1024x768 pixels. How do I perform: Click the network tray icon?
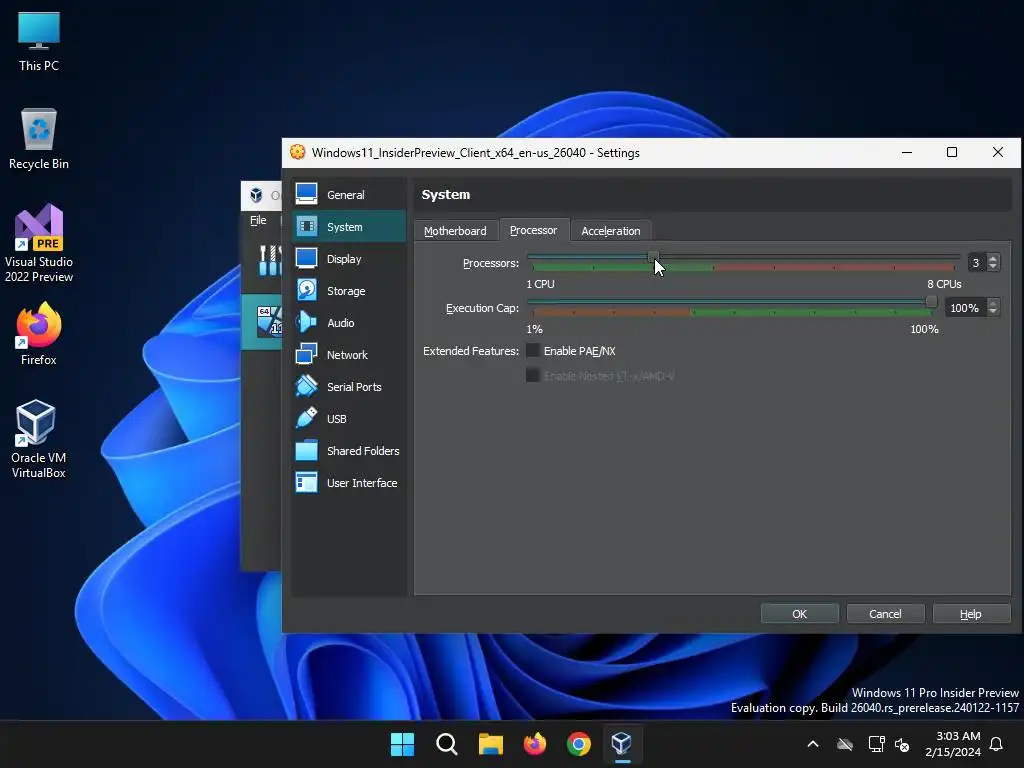(876, 744)
